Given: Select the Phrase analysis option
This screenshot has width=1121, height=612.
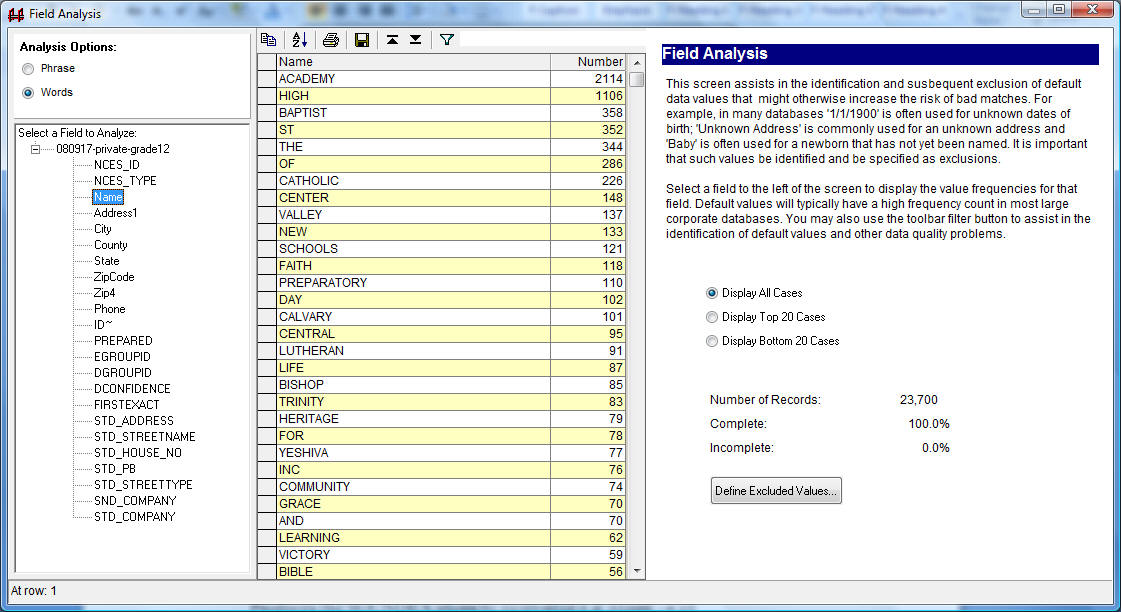Looking at the screenshot, I should 28,69.
